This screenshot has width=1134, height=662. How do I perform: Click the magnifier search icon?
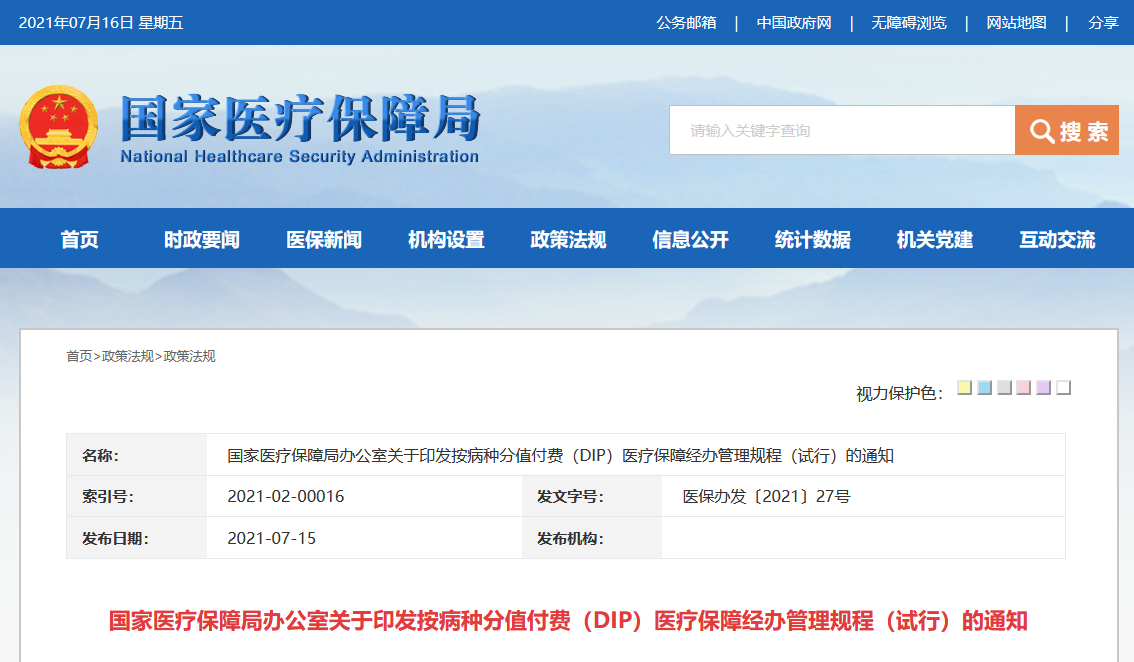[1041, 131]
